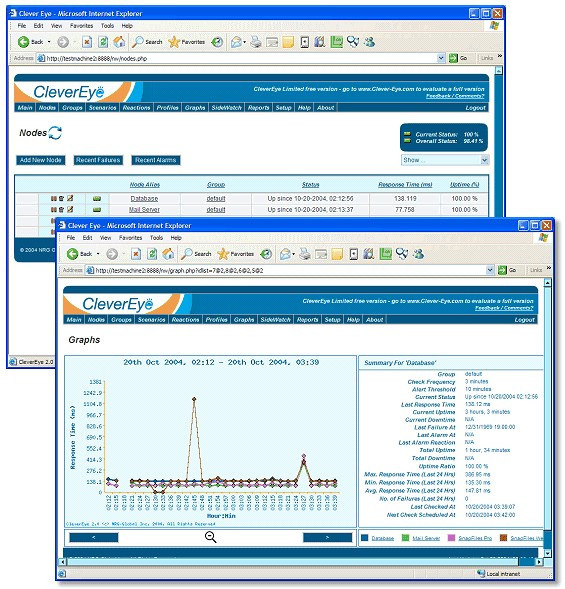Expand Back history arrow in front Graphs window
Image resolution: width=565 pixels, height=589 pixels.
(x=98, y=254)
